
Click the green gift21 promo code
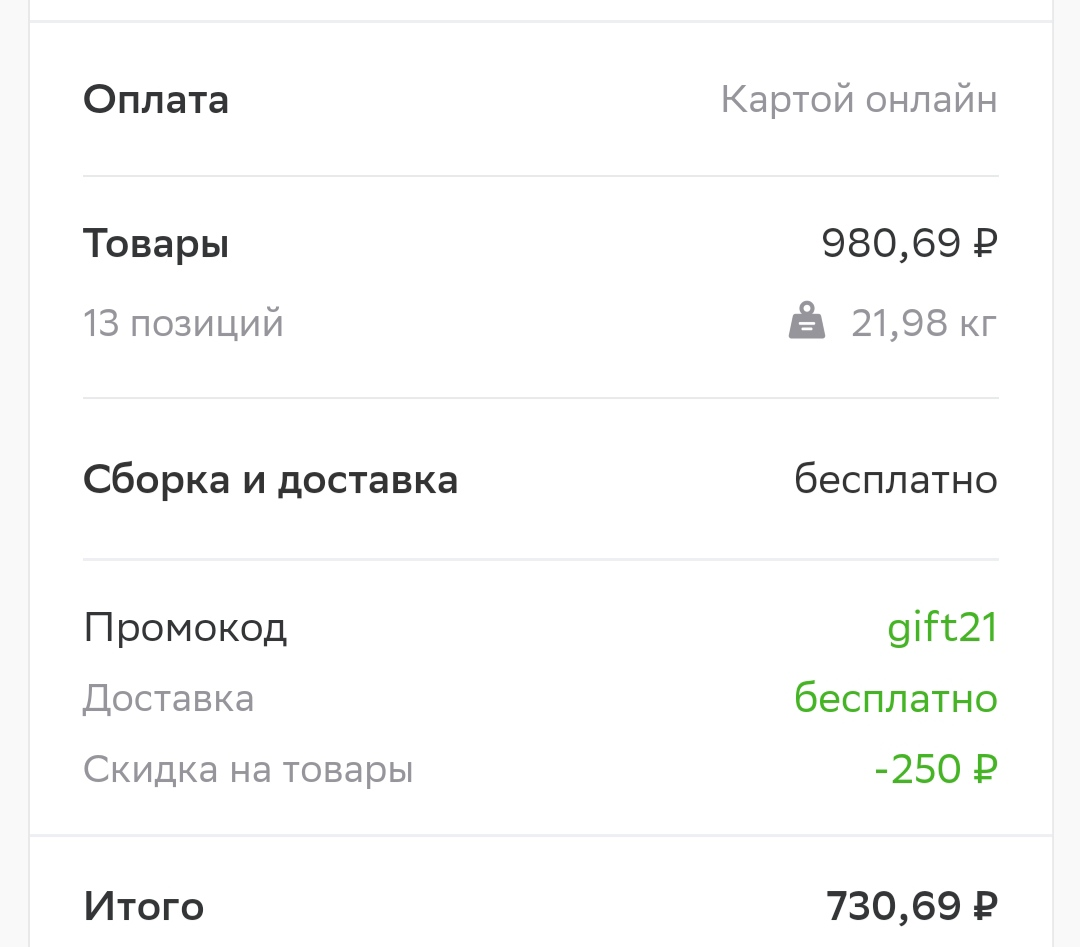[942, 629]
